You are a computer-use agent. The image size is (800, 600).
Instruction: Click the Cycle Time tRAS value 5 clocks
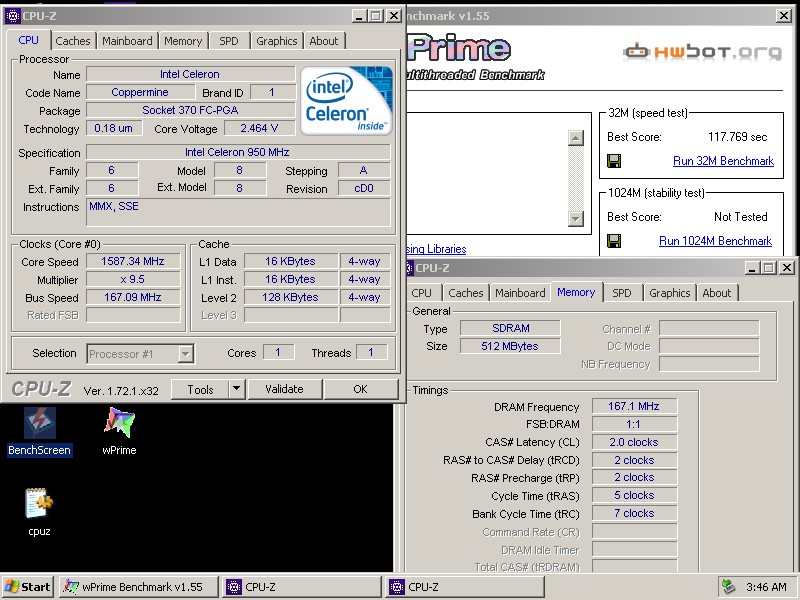[x=634, y=495]
